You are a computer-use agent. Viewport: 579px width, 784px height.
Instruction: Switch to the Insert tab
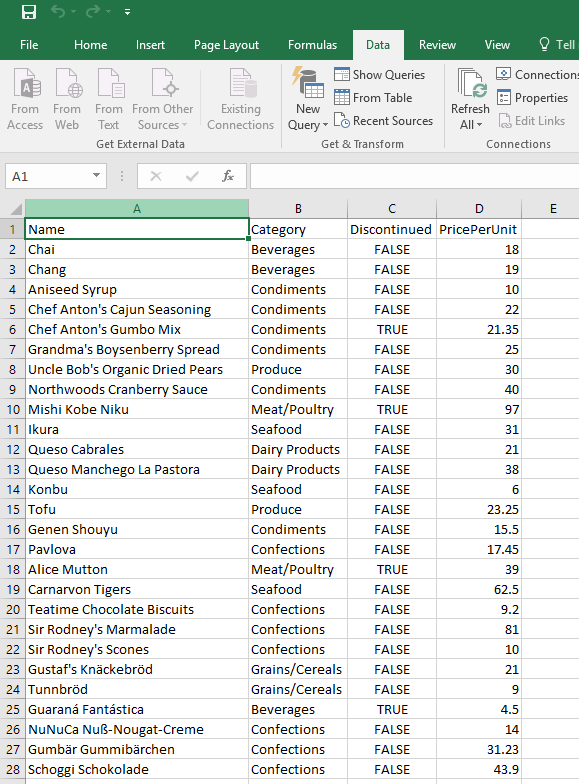[150, 45]
